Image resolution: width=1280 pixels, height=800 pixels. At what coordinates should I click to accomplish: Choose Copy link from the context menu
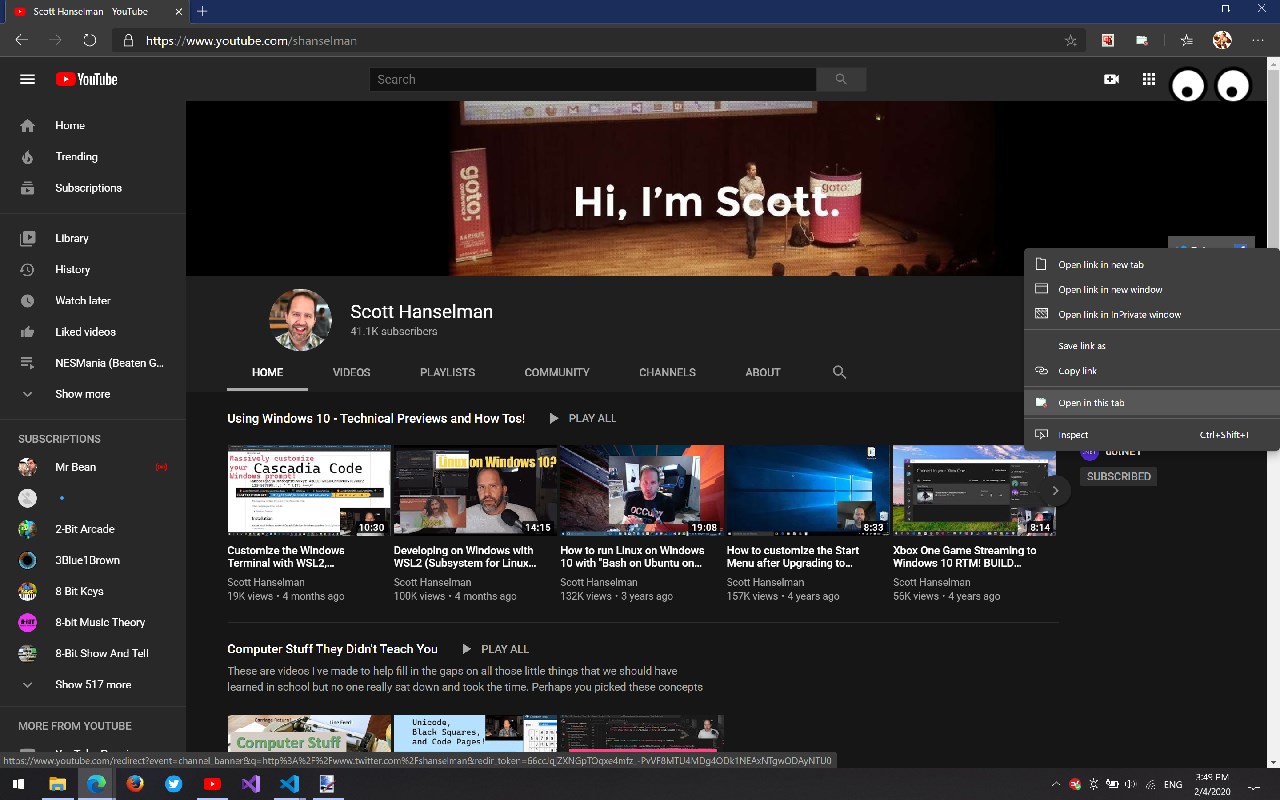1077,371
